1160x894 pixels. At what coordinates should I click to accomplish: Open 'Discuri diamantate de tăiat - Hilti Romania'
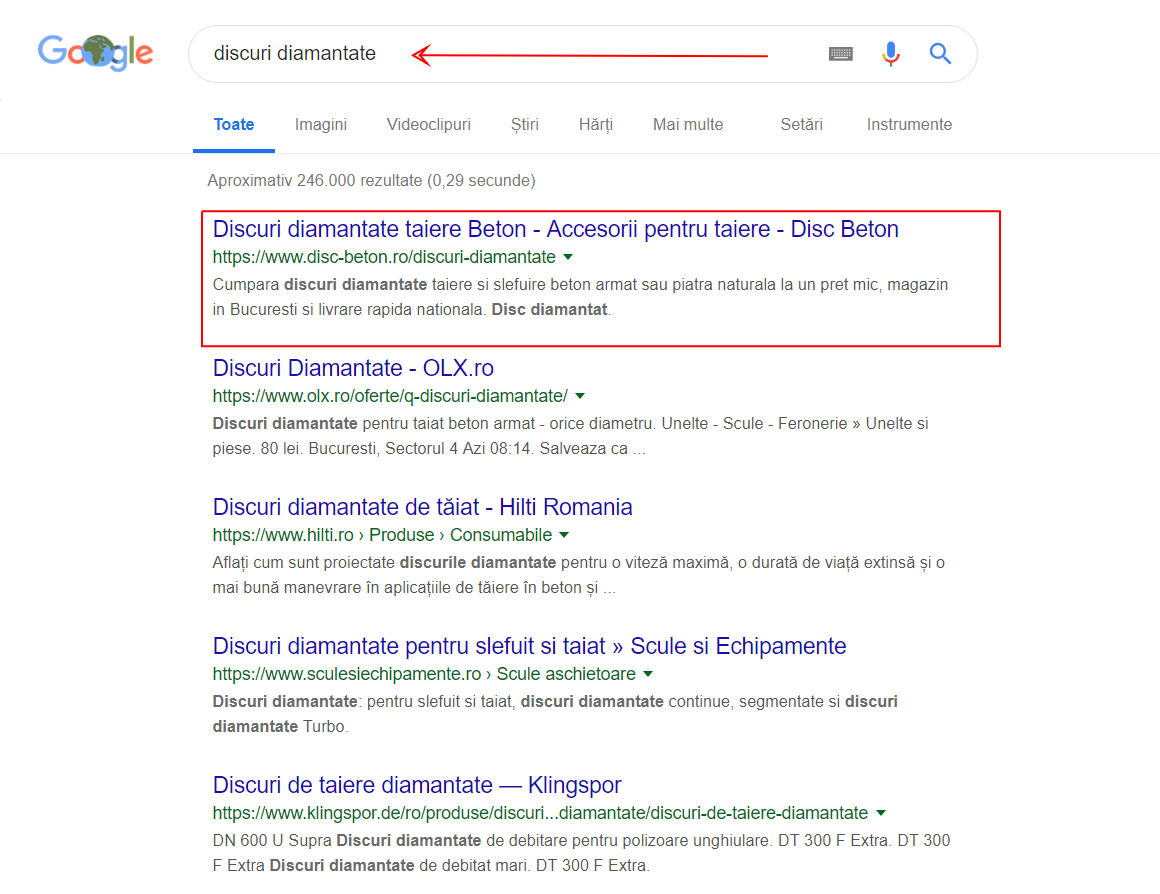[x=422, y=507]
